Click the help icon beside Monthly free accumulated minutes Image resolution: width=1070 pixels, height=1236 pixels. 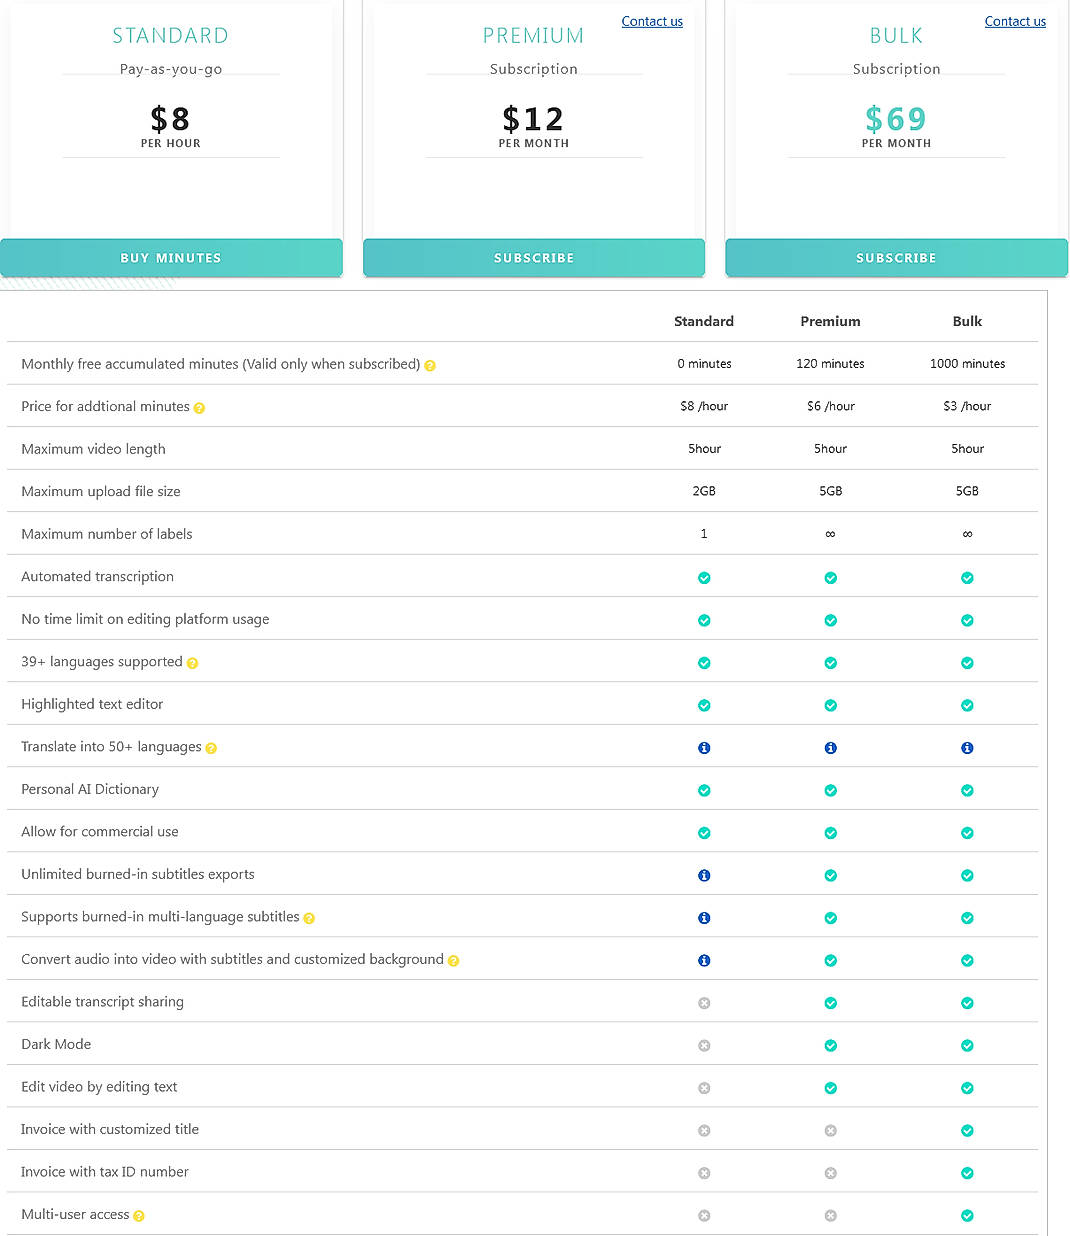coord(430,365)
